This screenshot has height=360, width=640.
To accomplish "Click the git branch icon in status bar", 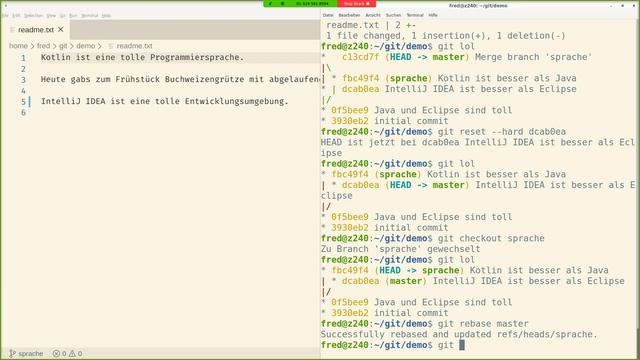I will coord(12,353).
